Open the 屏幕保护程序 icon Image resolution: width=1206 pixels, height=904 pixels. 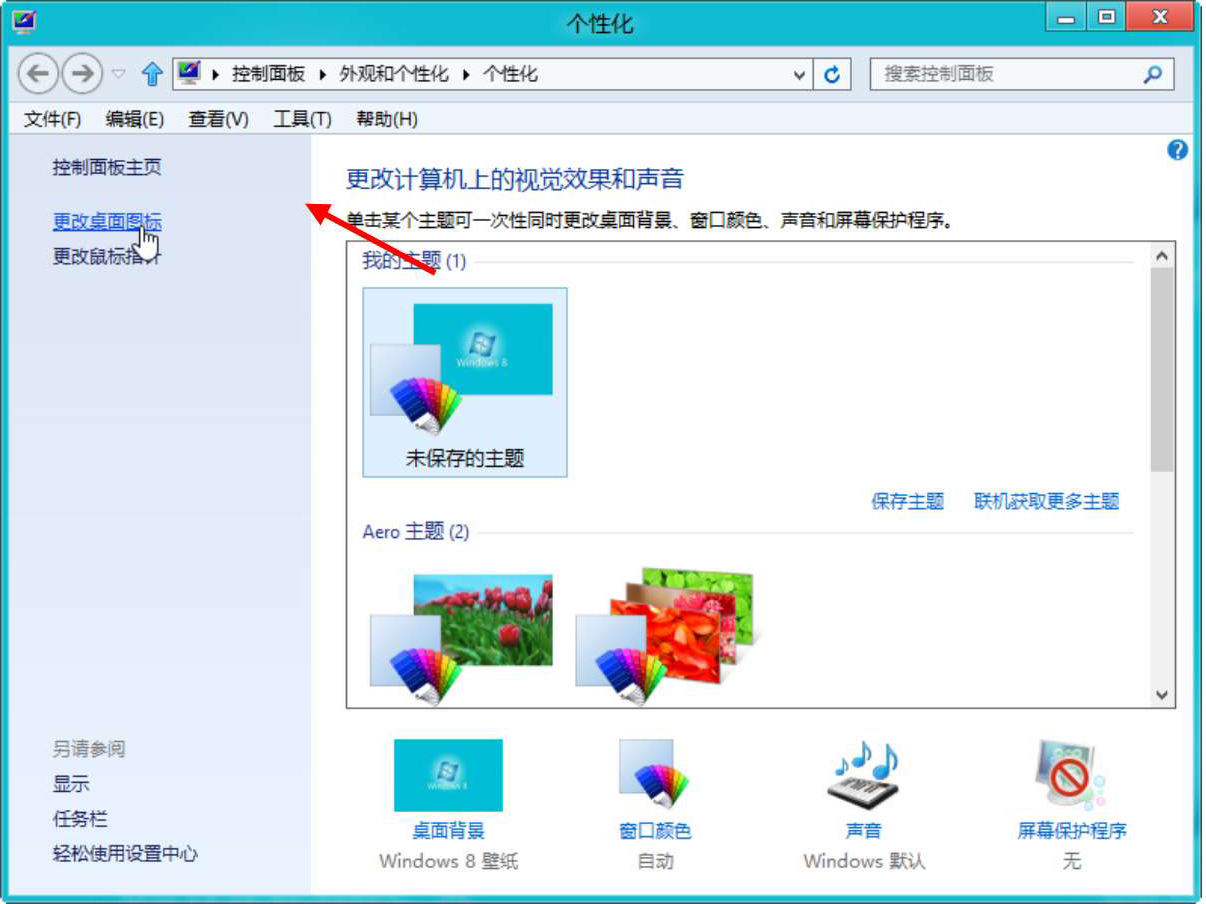pyautogui.click(x=1071, y=776)
